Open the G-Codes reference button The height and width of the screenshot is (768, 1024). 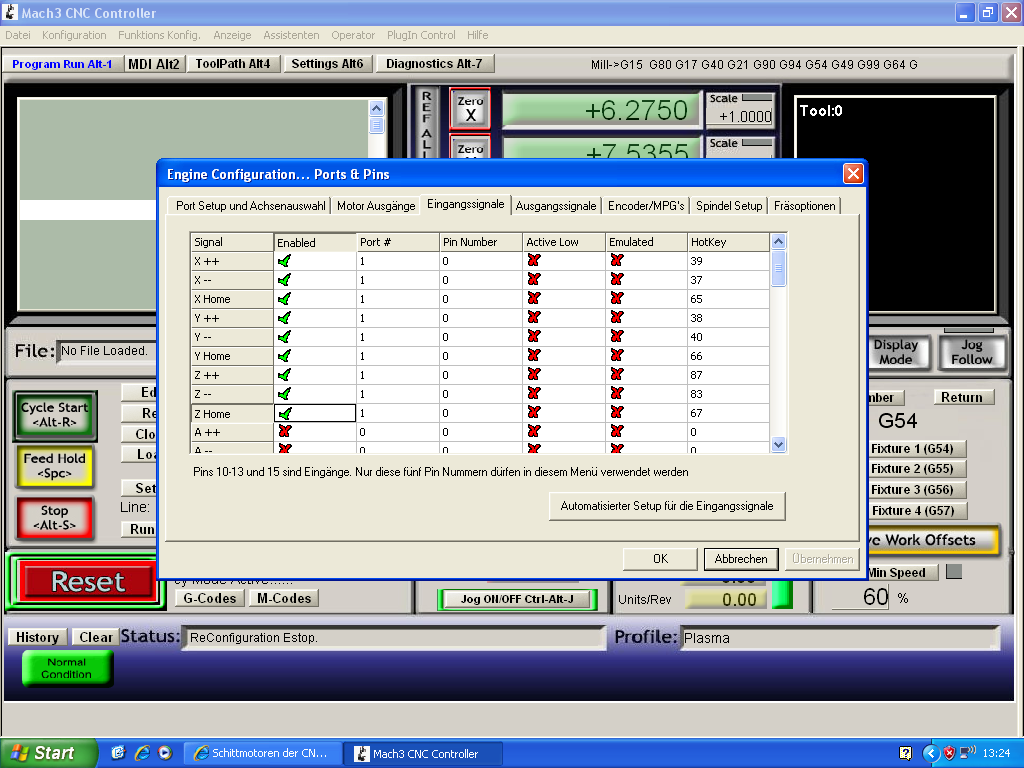210,598
